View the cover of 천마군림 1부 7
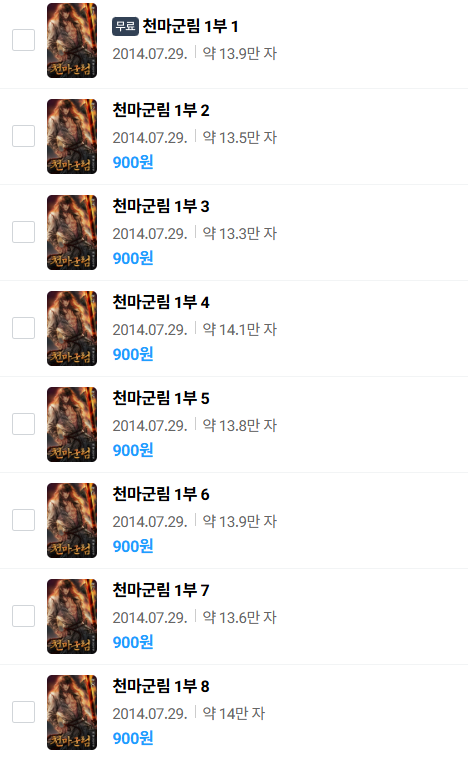This screenshot has height=760, width=468. point(72,616)
